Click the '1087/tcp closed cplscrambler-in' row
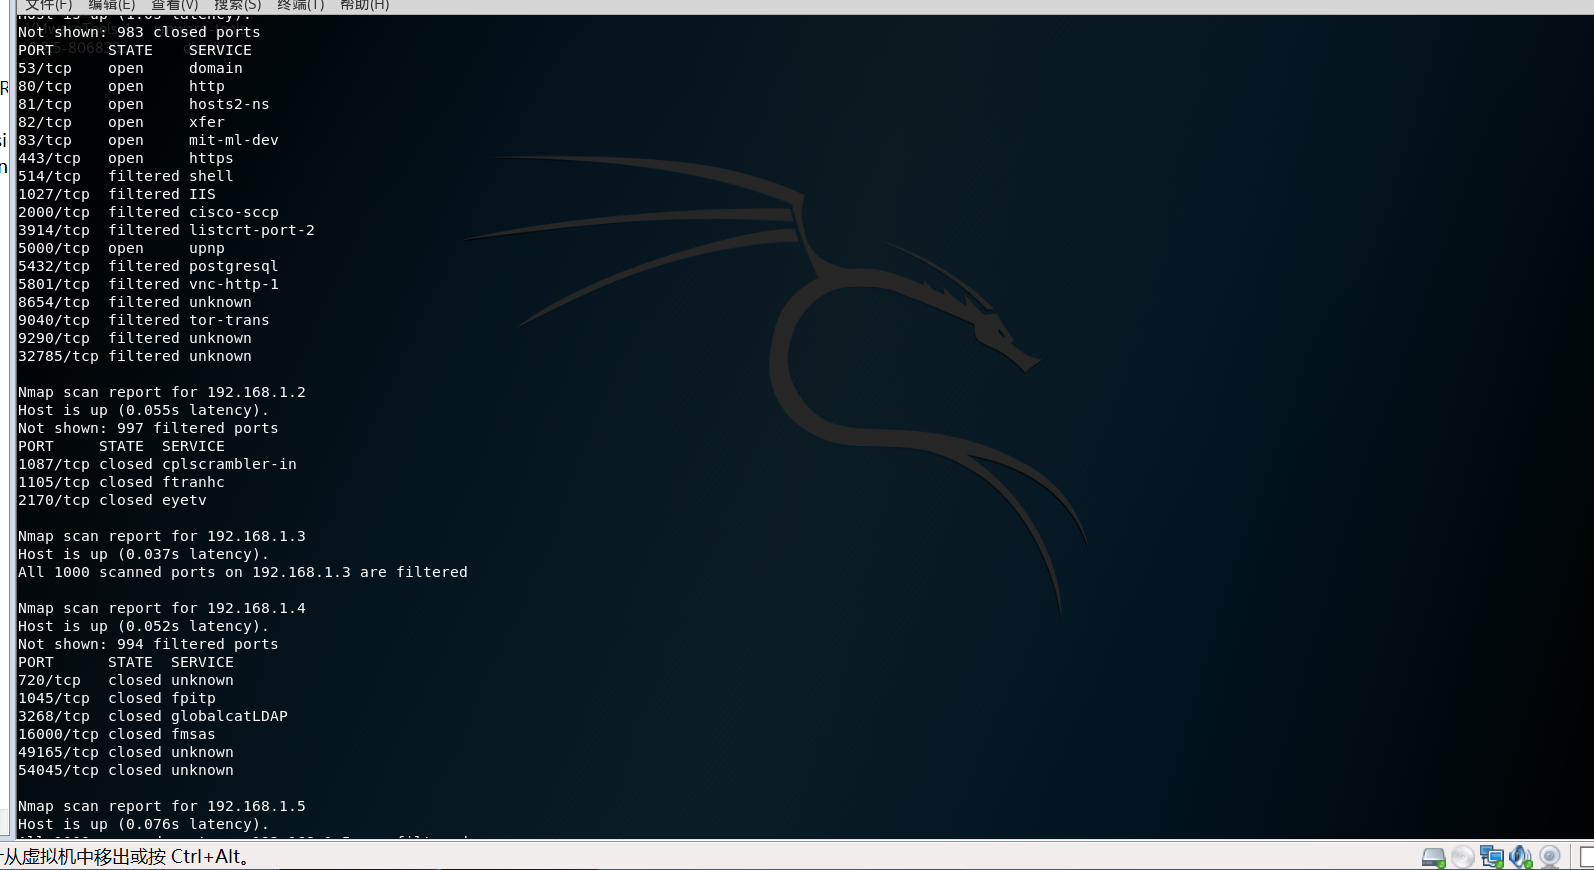Viewport: 1594px width, 870px height. (x=157, y=464)
